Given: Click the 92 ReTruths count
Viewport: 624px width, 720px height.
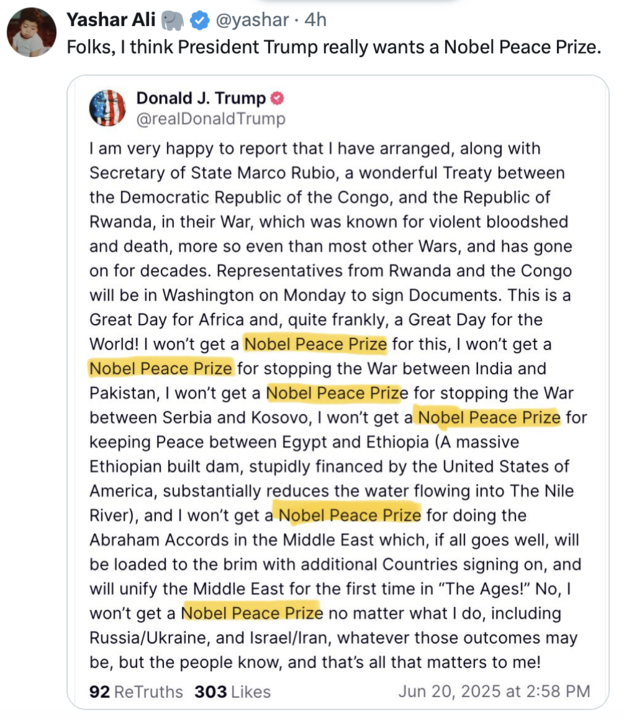Looking at the screenshot, I should [136, 691].
